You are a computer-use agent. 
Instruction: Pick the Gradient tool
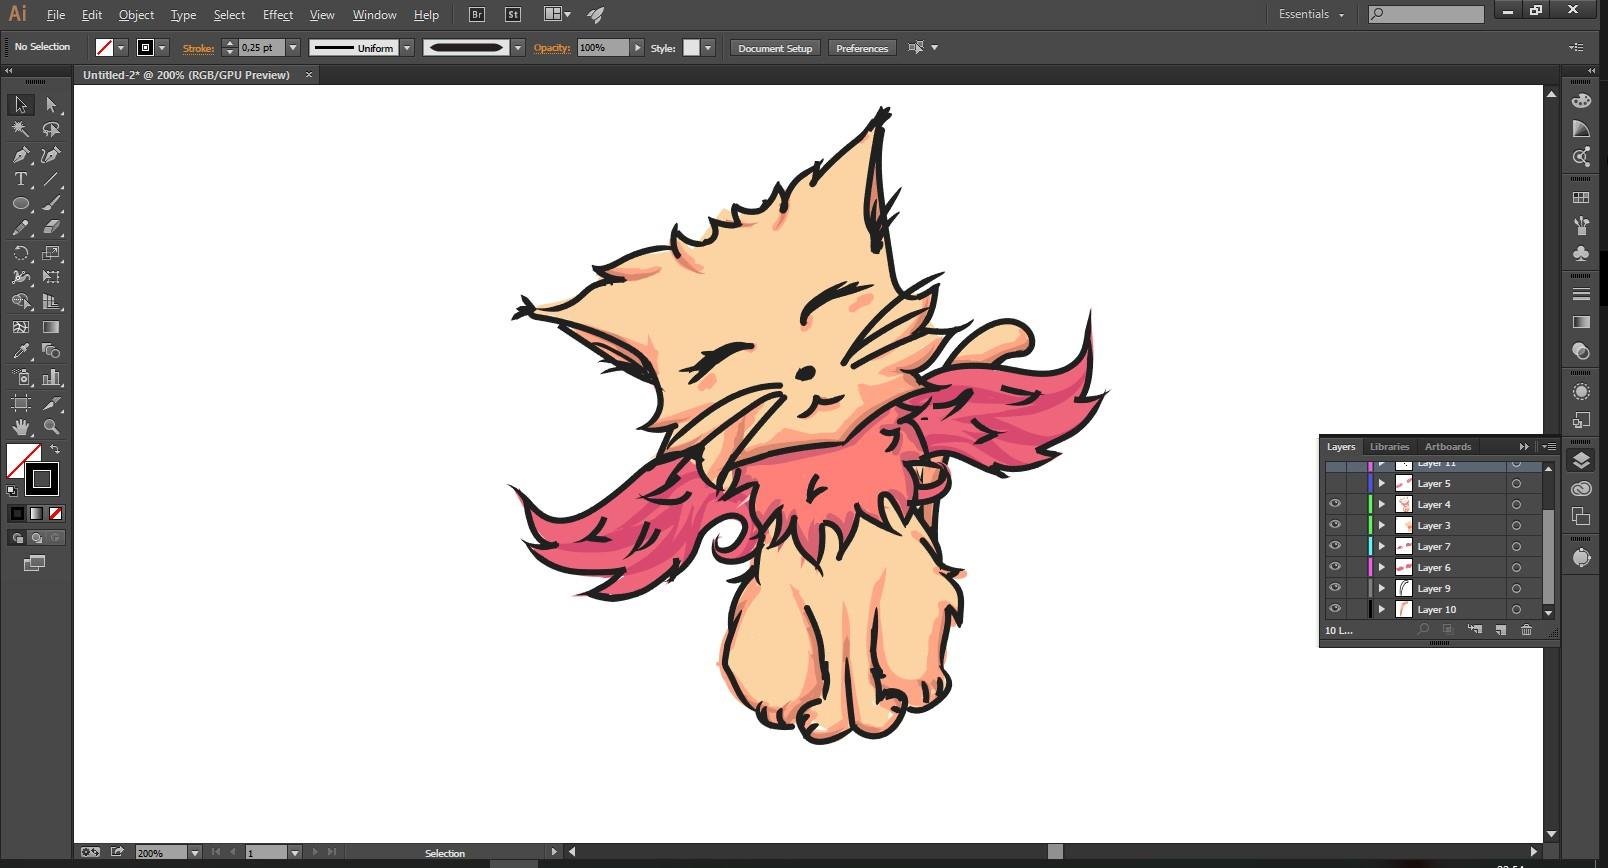tap(51, 327)
